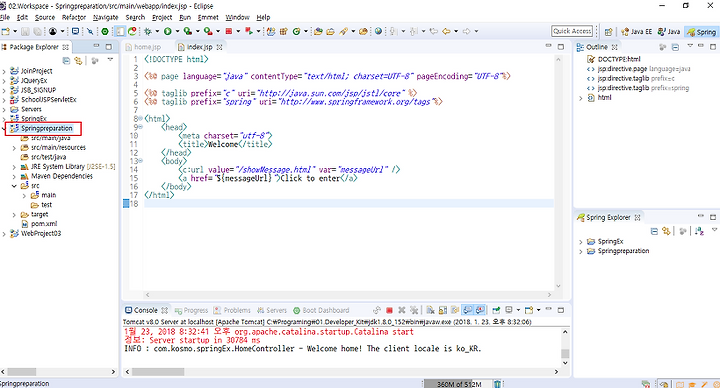Click the New file wizard icon

[x=6, y=31]
